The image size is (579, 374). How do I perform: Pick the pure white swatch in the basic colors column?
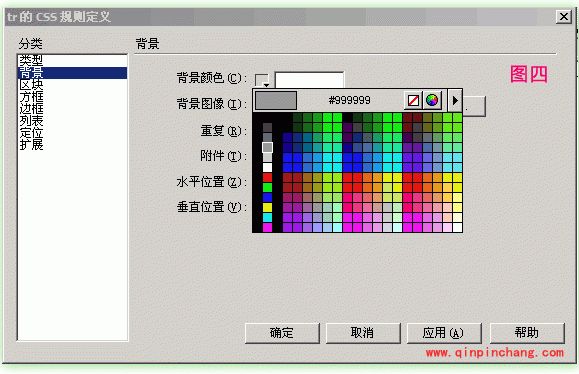point(267,167)
